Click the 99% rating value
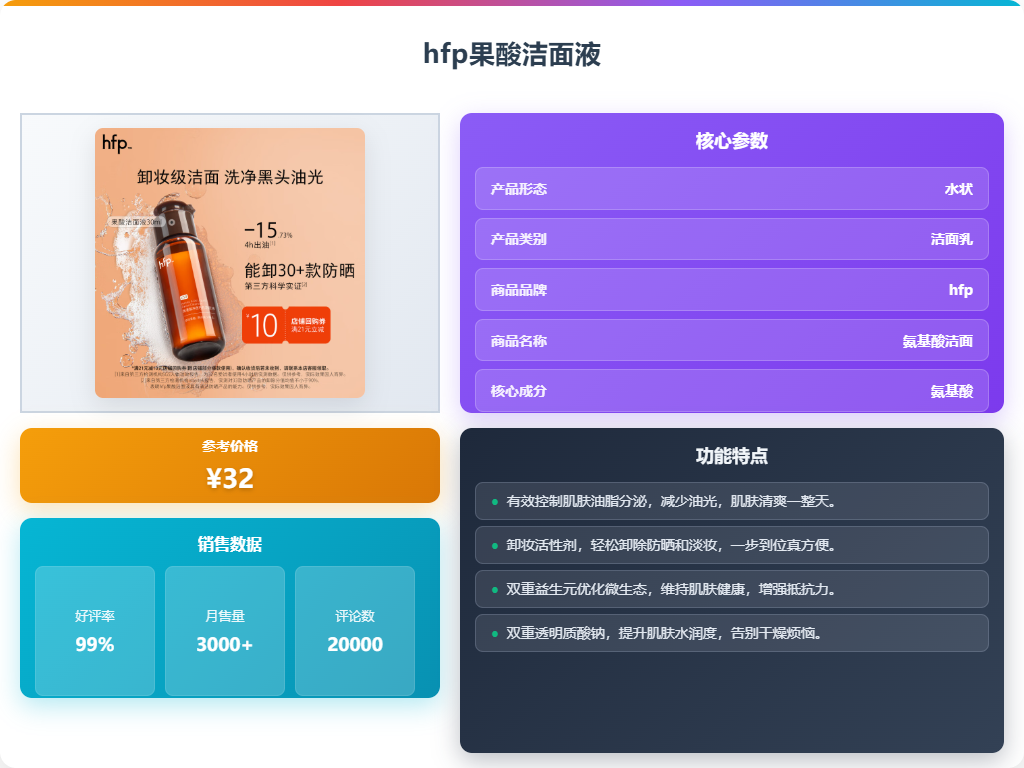The height and width of the screenshot is (768, 1024). [x=95, y=645]
